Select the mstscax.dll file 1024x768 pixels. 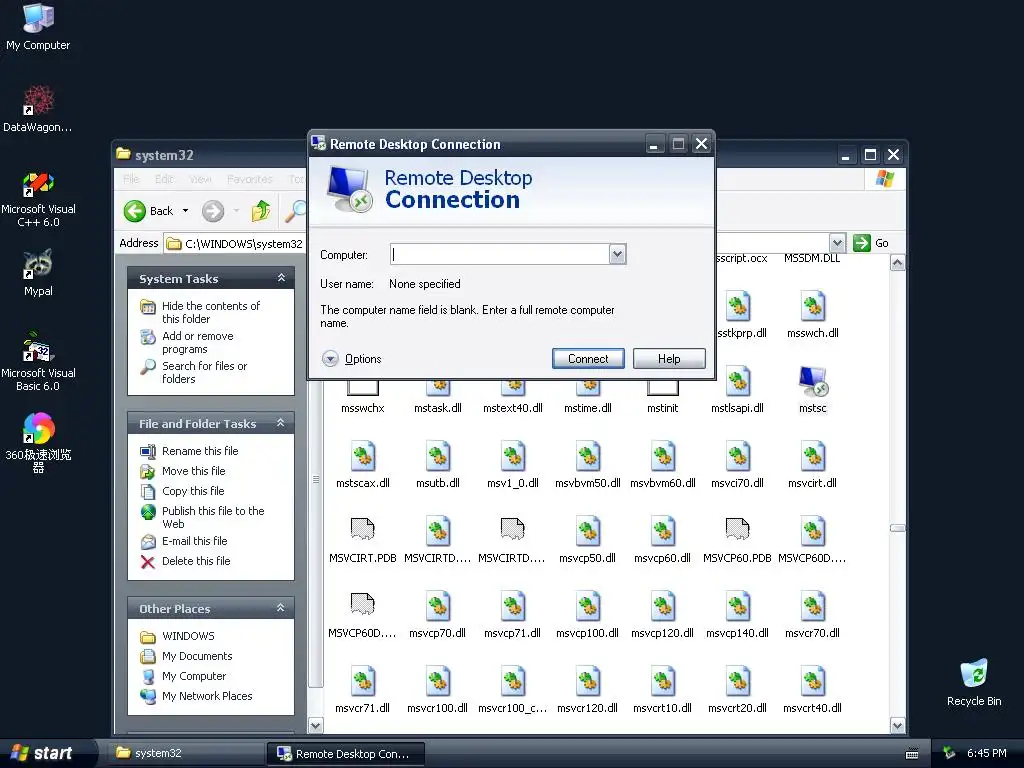coord(362,465)
